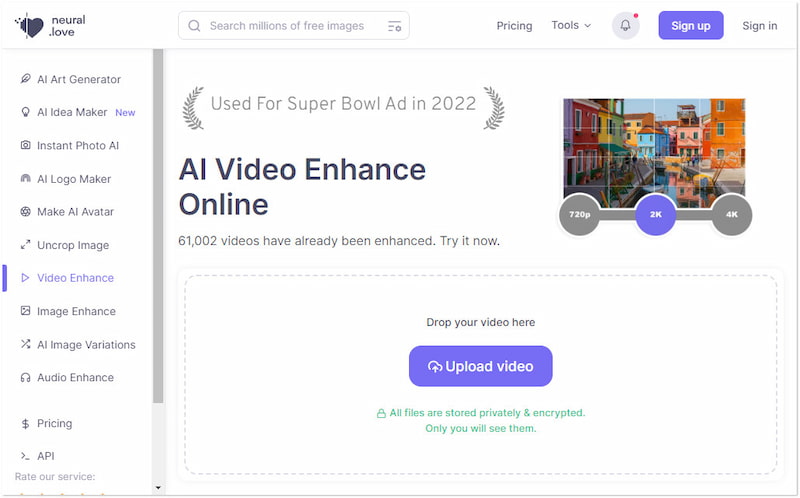Click the Sign up button
800x498 pixels.
[690, 26]
